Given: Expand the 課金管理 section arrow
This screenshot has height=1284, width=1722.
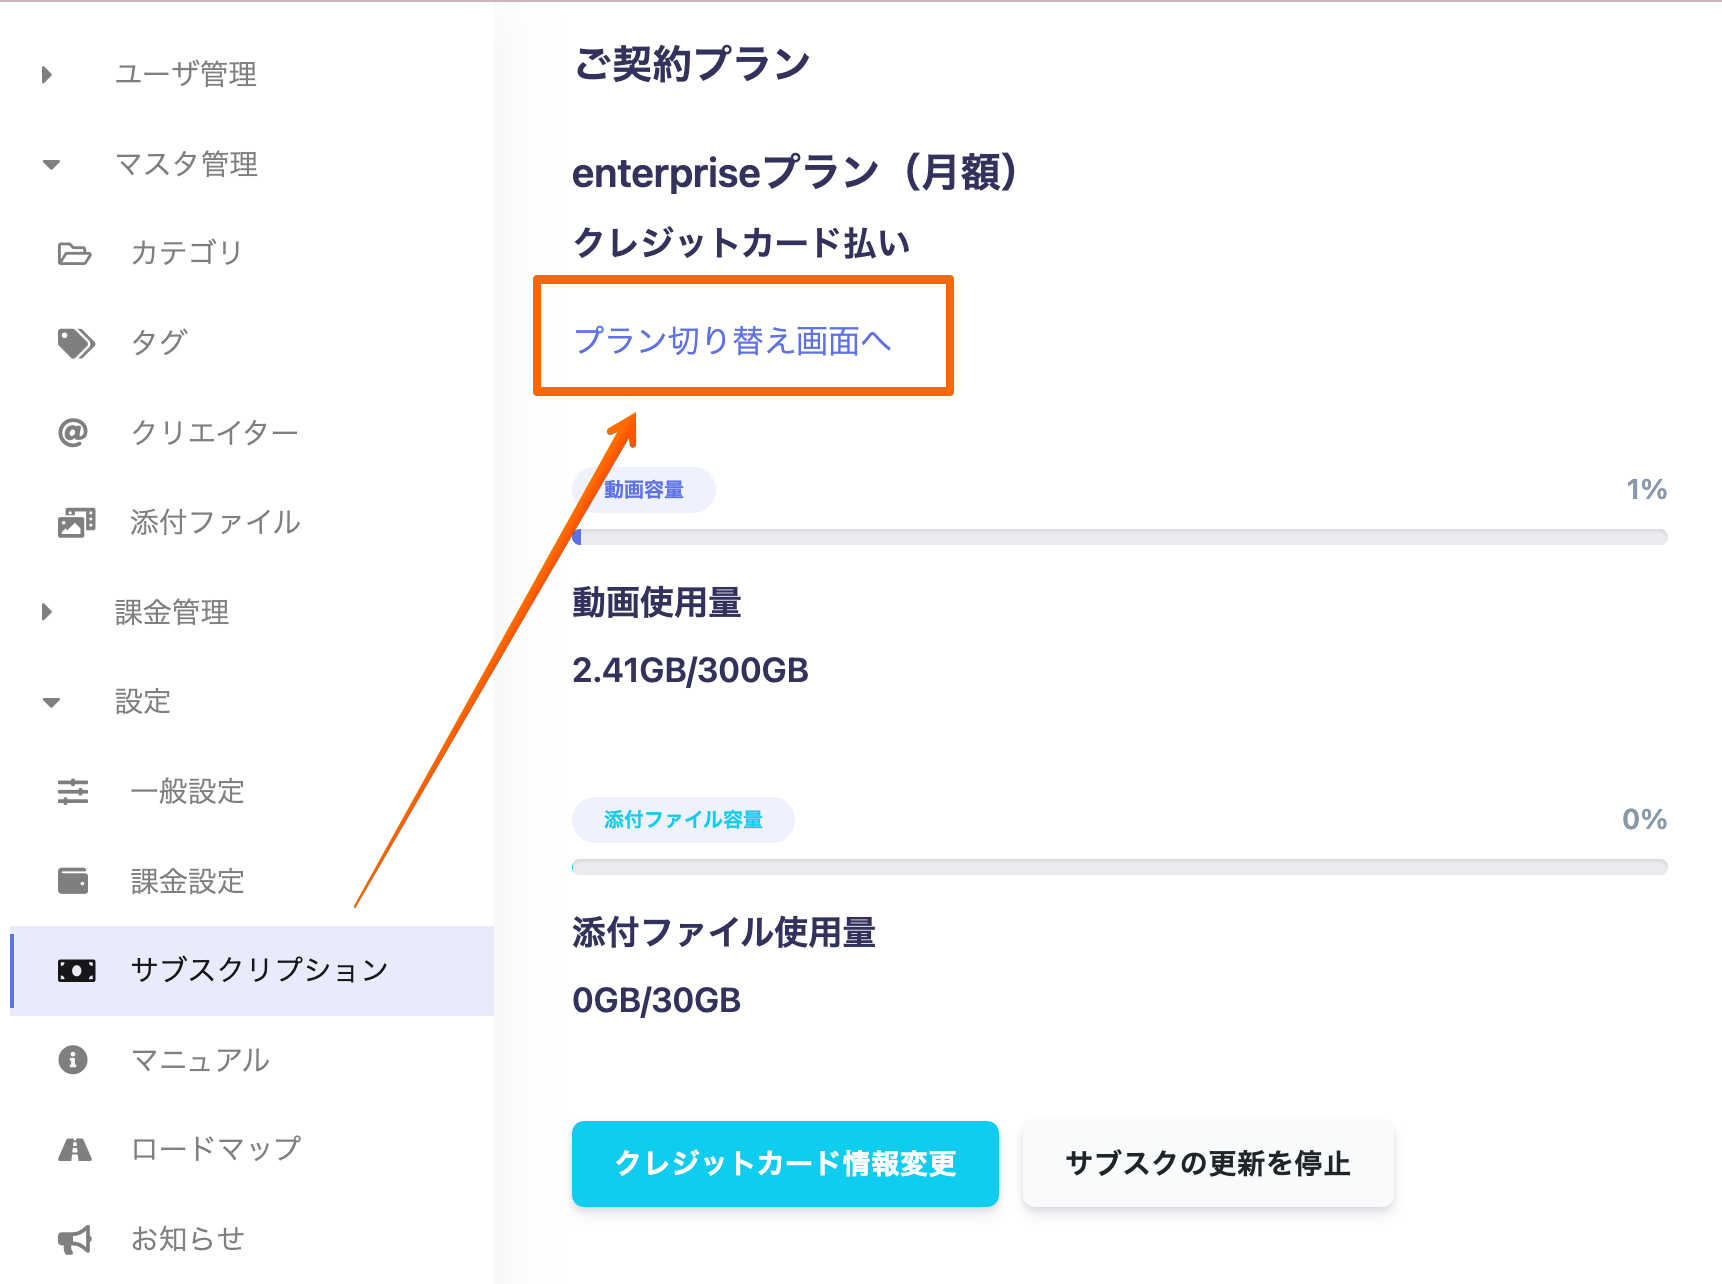Looking at the screenshot, I should click(x=47, y=612).
